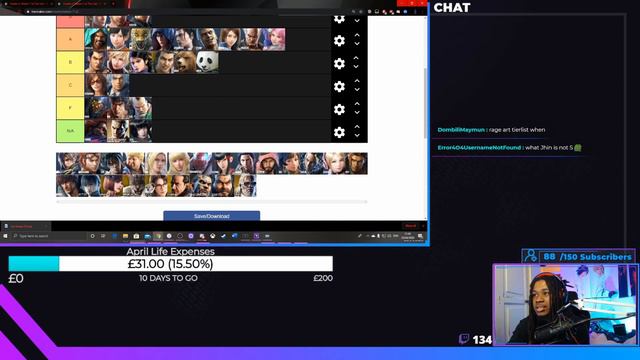Click the Twitch viewer count icon
This screenshot has width=640, height=360.
pyautogui.click(x=464, y=339)
